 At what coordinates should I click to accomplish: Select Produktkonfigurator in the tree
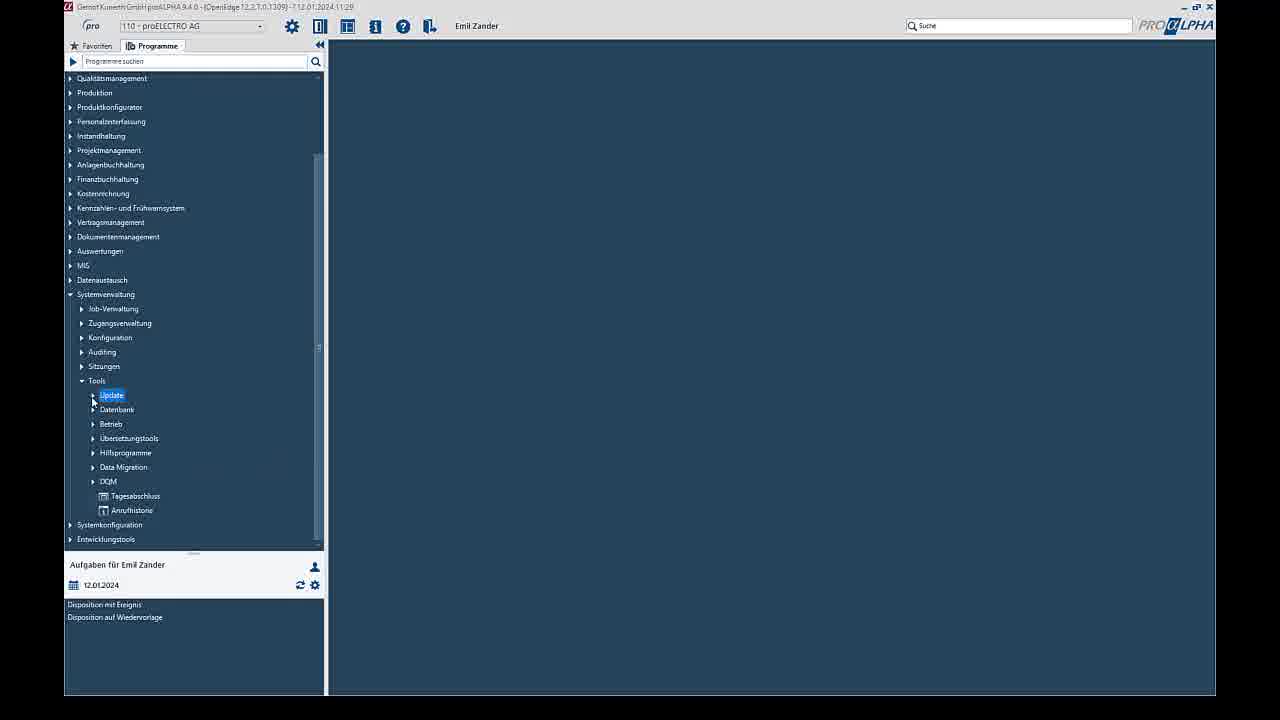(x=110, y=108)
